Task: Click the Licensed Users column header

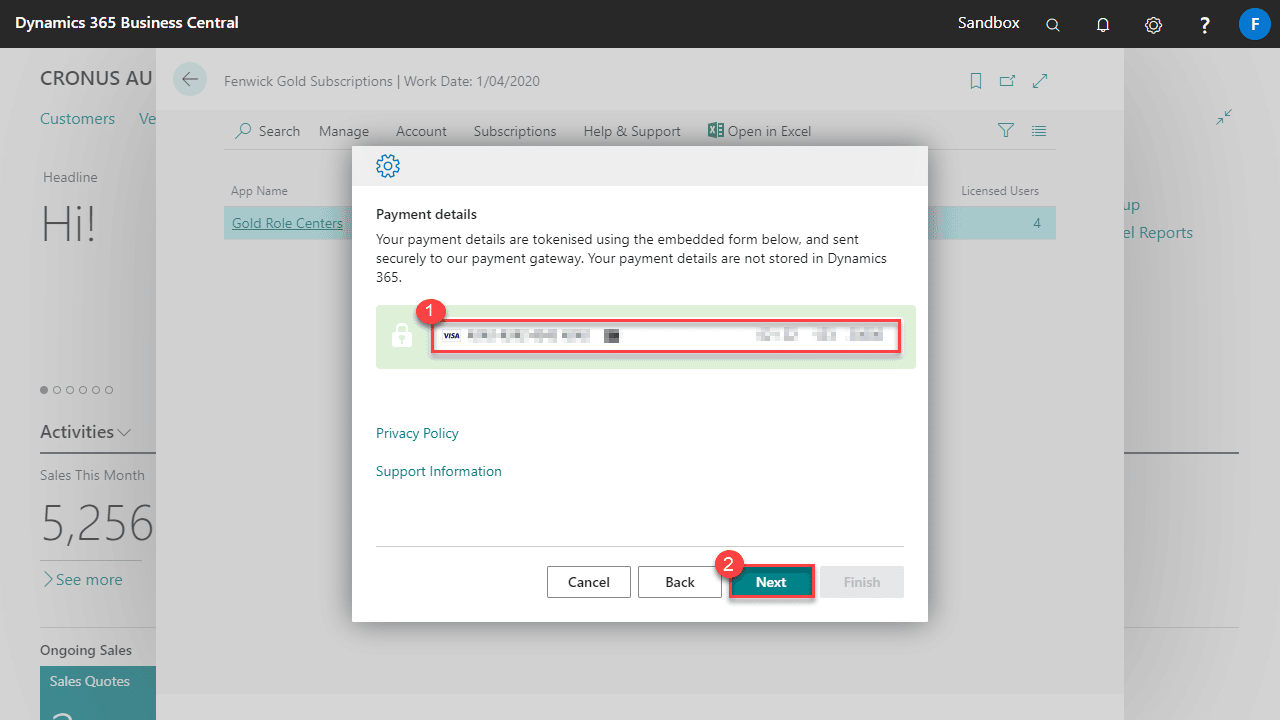Action: tap(1000, 191)
